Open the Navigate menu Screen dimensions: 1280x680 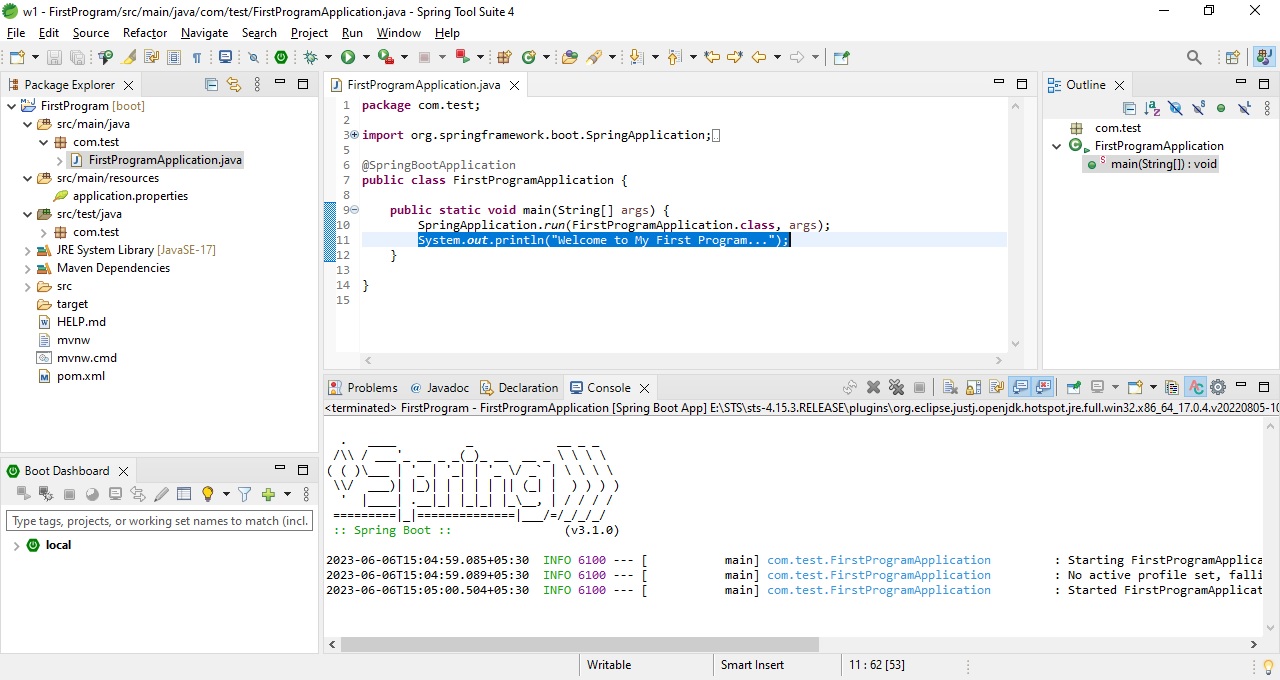click(204, 32)
